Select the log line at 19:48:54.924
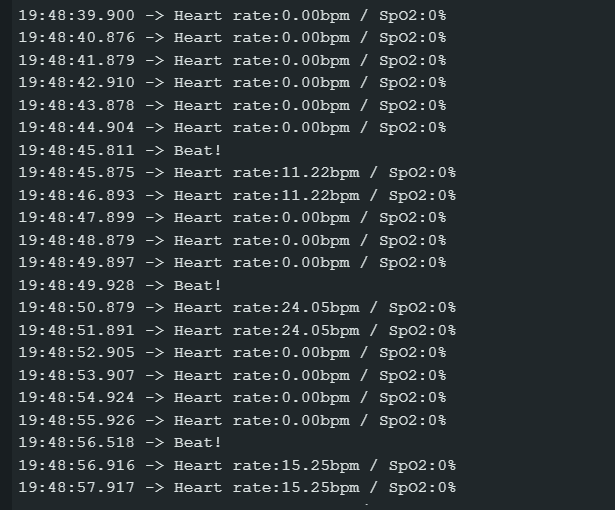The image size is (615, 510). point(232,398)
